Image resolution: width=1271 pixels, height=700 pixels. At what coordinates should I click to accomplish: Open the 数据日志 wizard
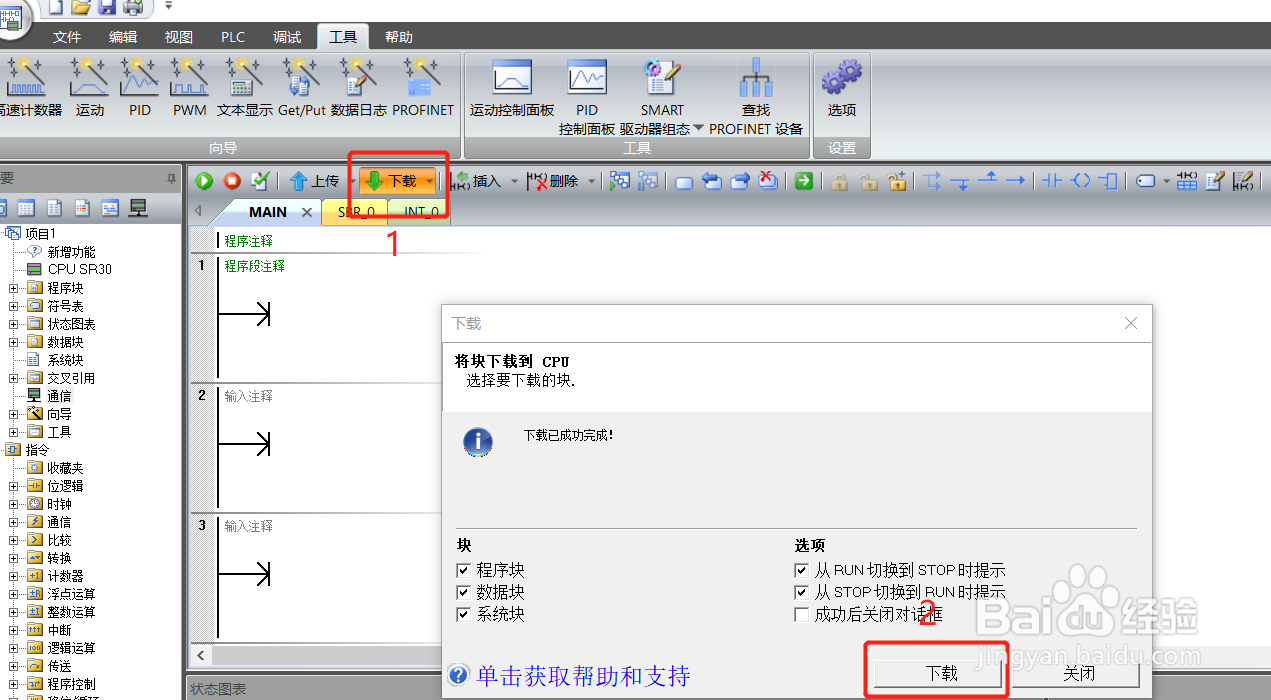point(358,87)
